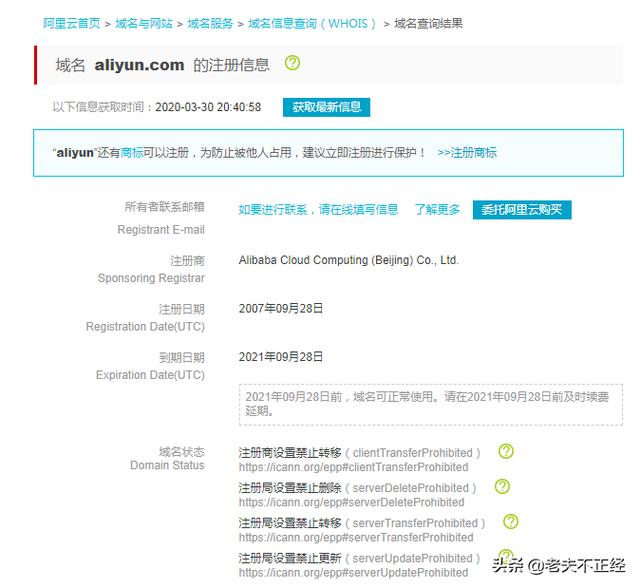
Task: Open icann.org/epp#serverTransferProhibited URL
Action: point(356,537)
